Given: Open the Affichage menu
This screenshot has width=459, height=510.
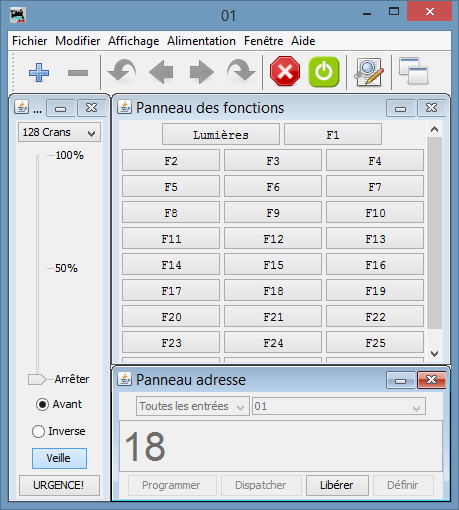Looking at the screenshot, I should (133, 41).
